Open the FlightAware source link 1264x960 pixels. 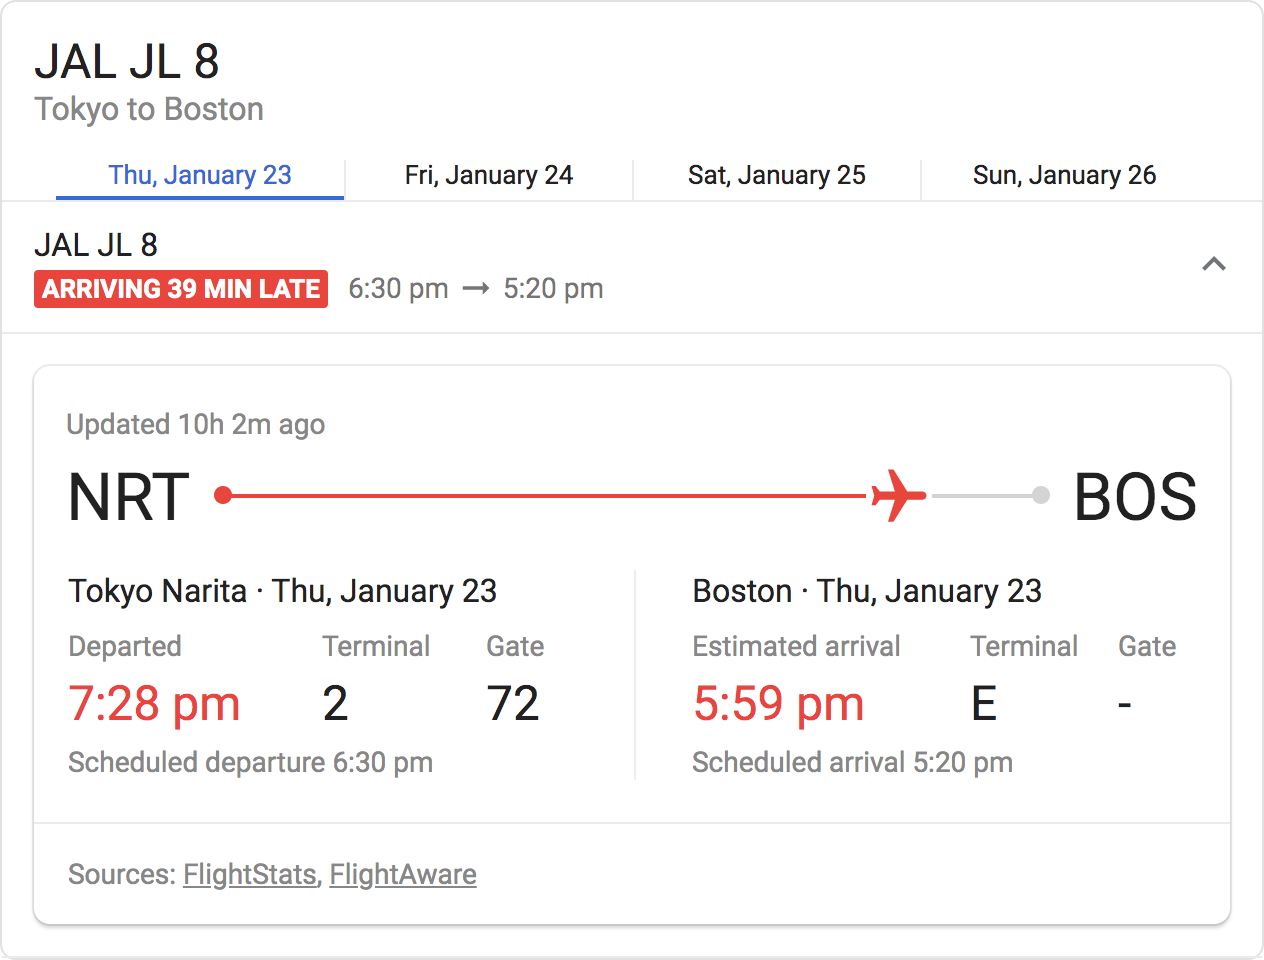click(403, 874)
